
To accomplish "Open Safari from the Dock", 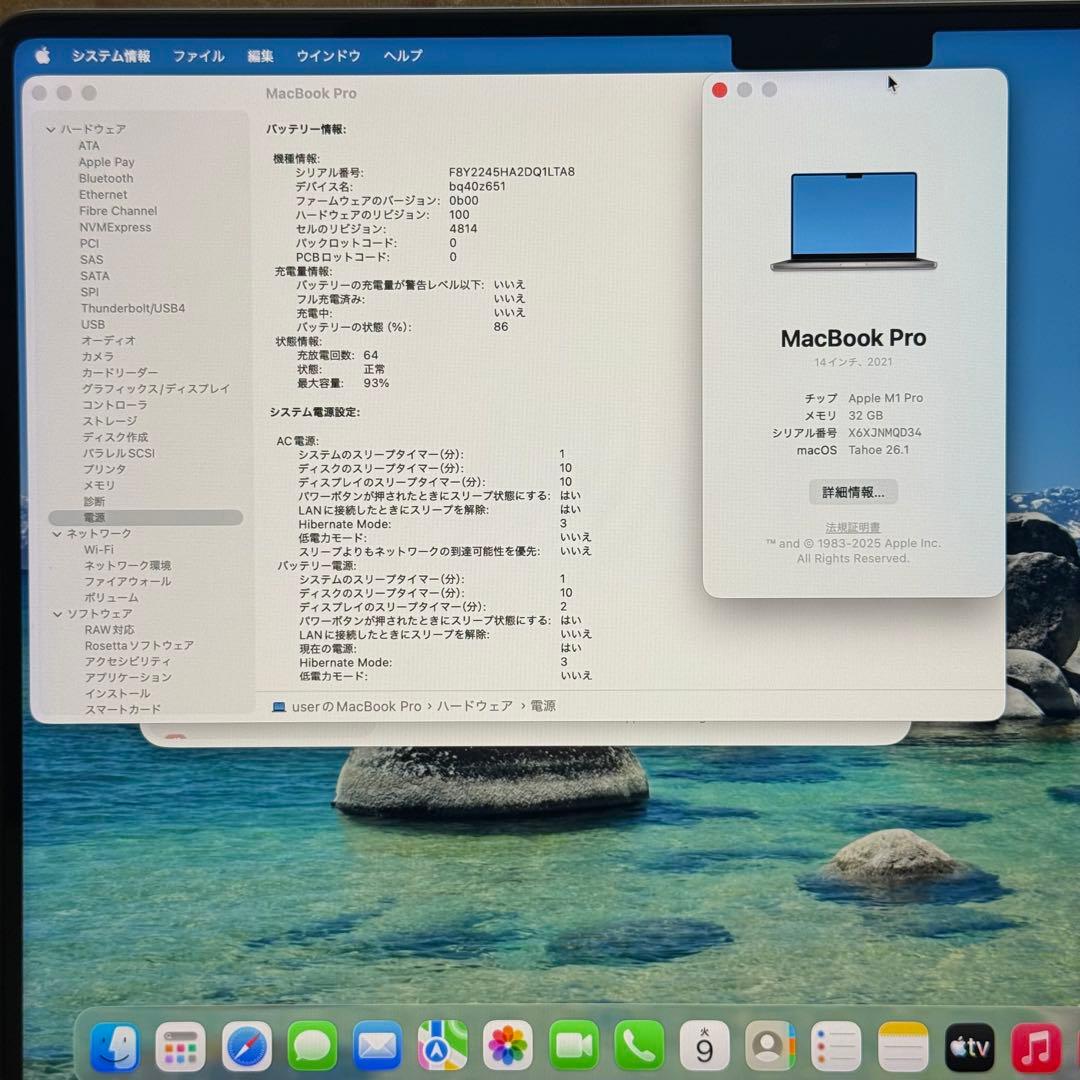I will [247, 1047].
